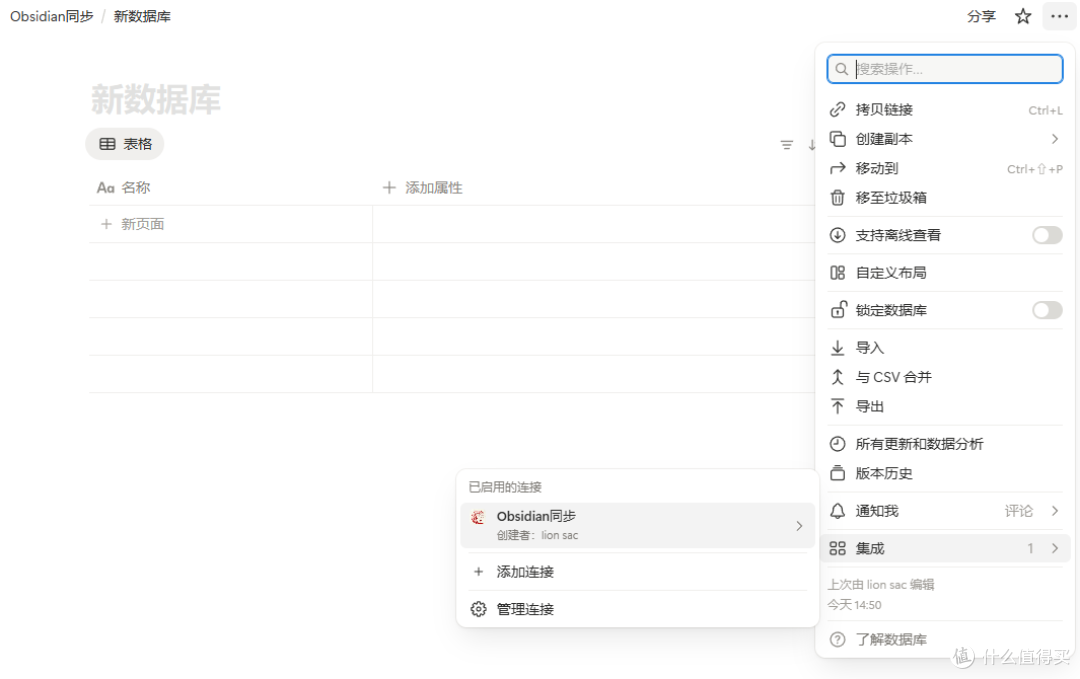Click the 新数据库 page title

pyautogui.click(x=156, y=99)
